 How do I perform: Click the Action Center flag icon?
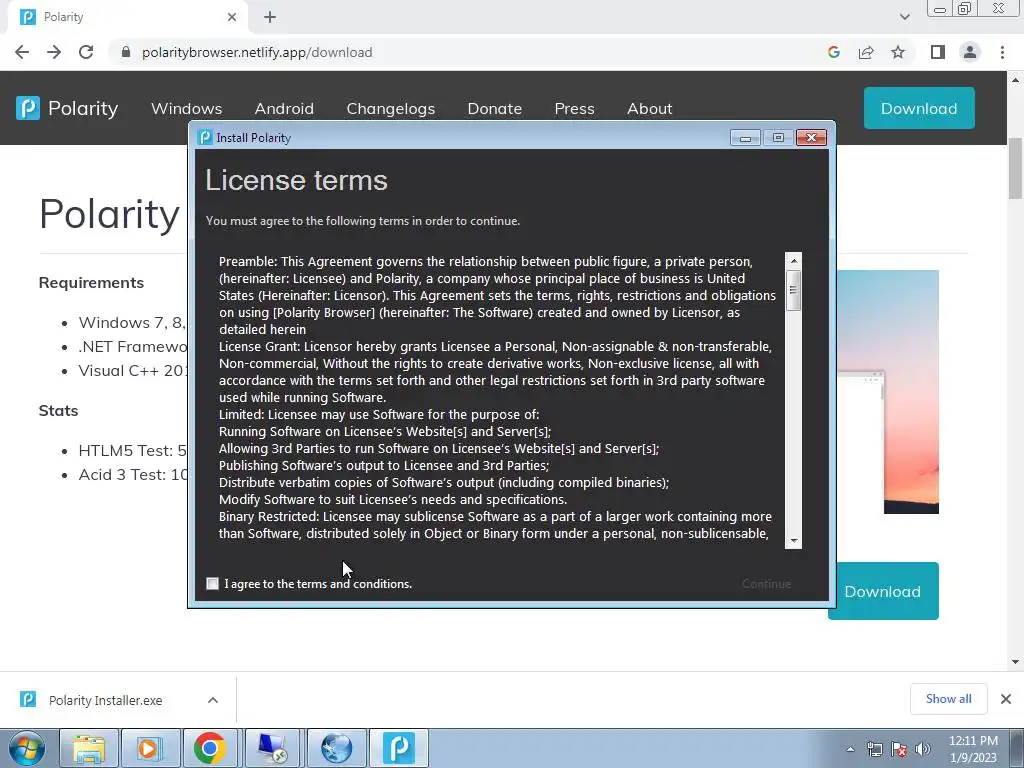click(899, 749)
